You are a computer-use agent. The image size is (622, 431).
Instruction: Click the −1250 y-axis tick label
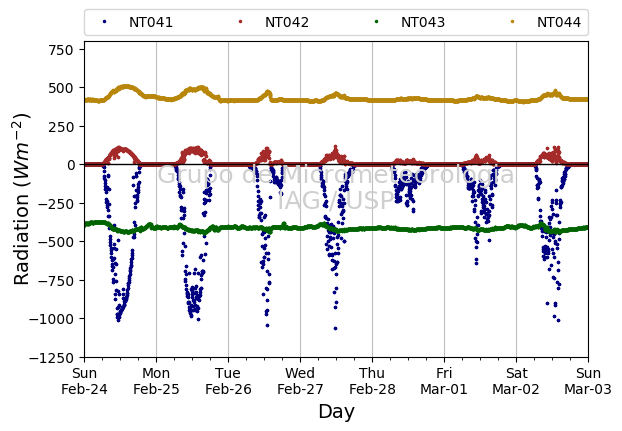pos(52,358)
